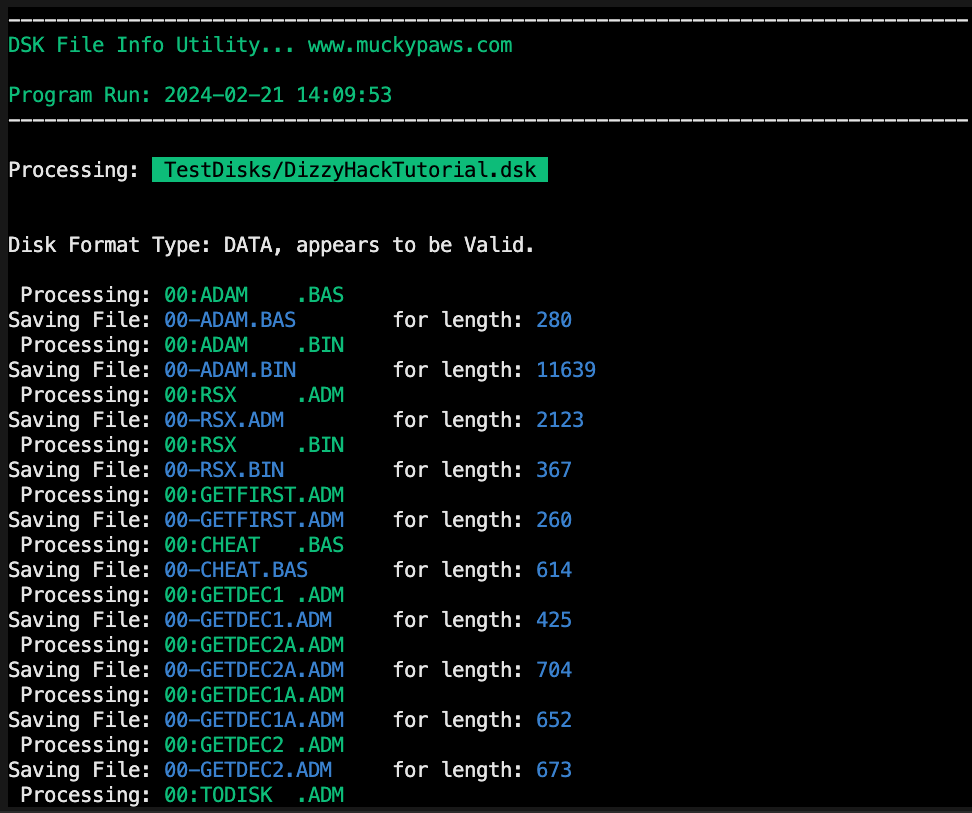Click length value 2123
The height and width of the screenshot is (813, 972).
[560, 420]
